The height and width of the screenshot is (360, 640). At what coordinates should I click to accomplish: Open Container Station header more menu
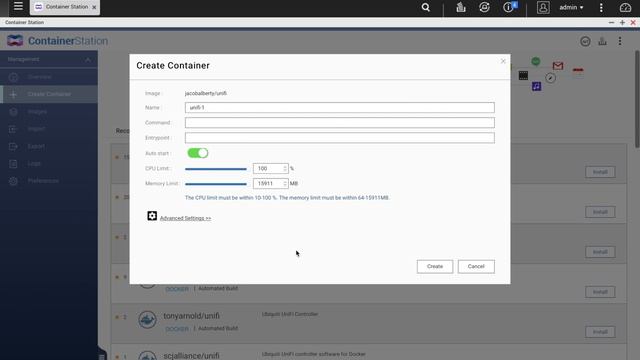tap(620, 41)
